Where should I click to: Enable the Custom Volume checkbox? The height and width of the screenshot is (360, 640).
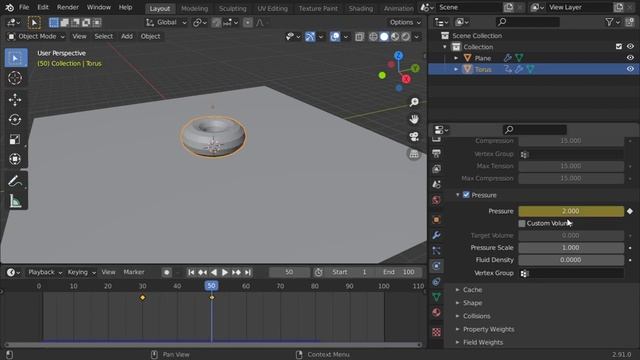(522, 223)
